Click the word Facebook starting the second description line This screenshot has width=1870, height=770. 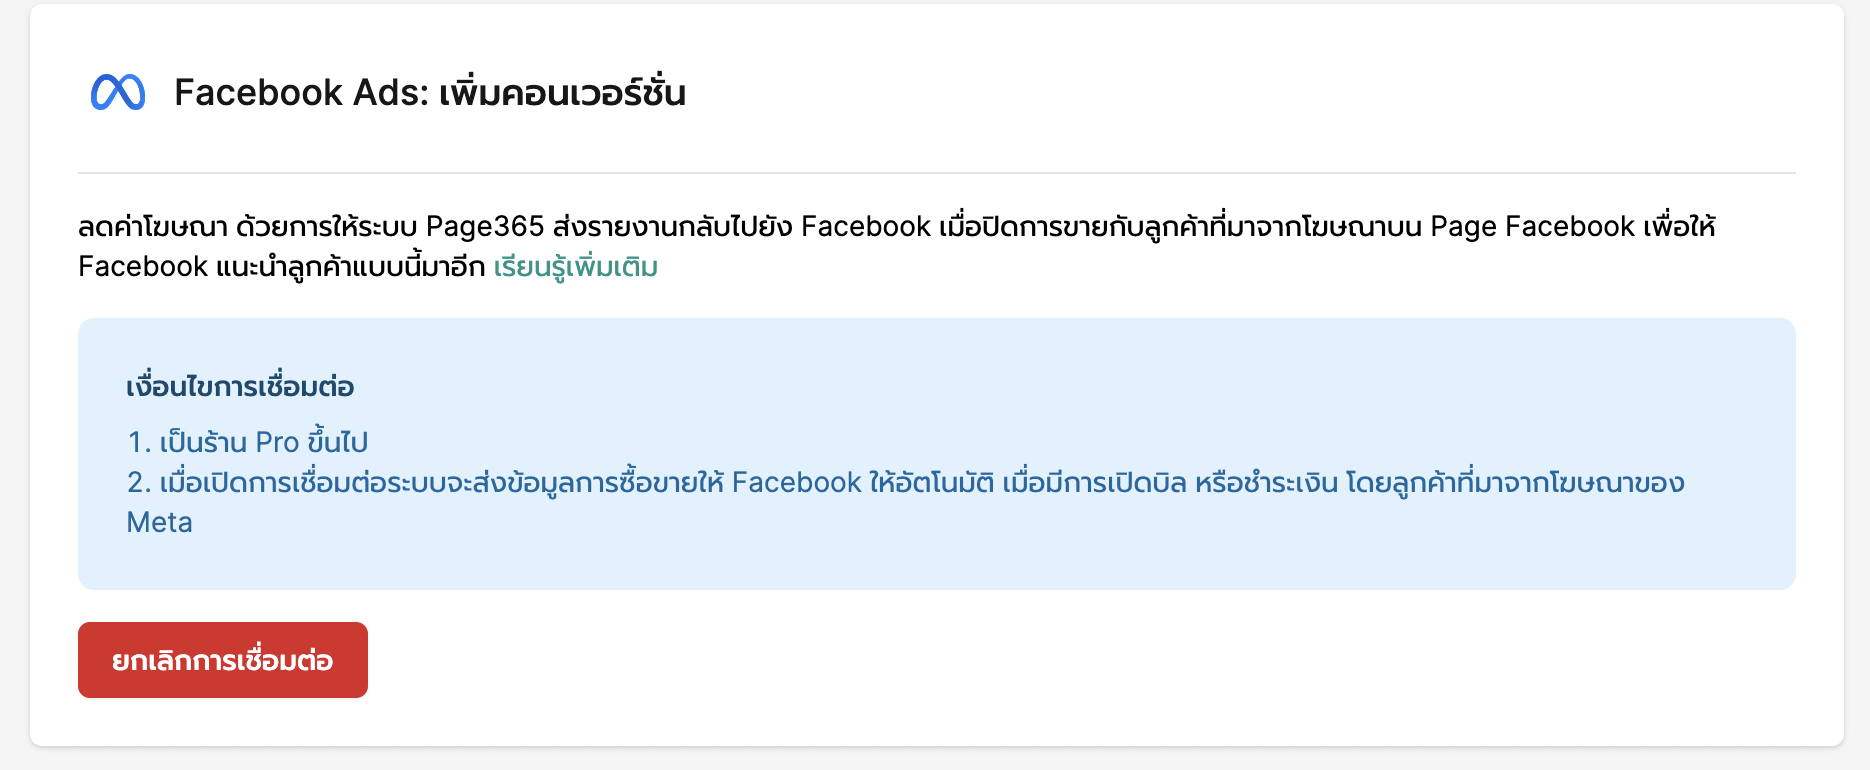[x=143, y=267]
